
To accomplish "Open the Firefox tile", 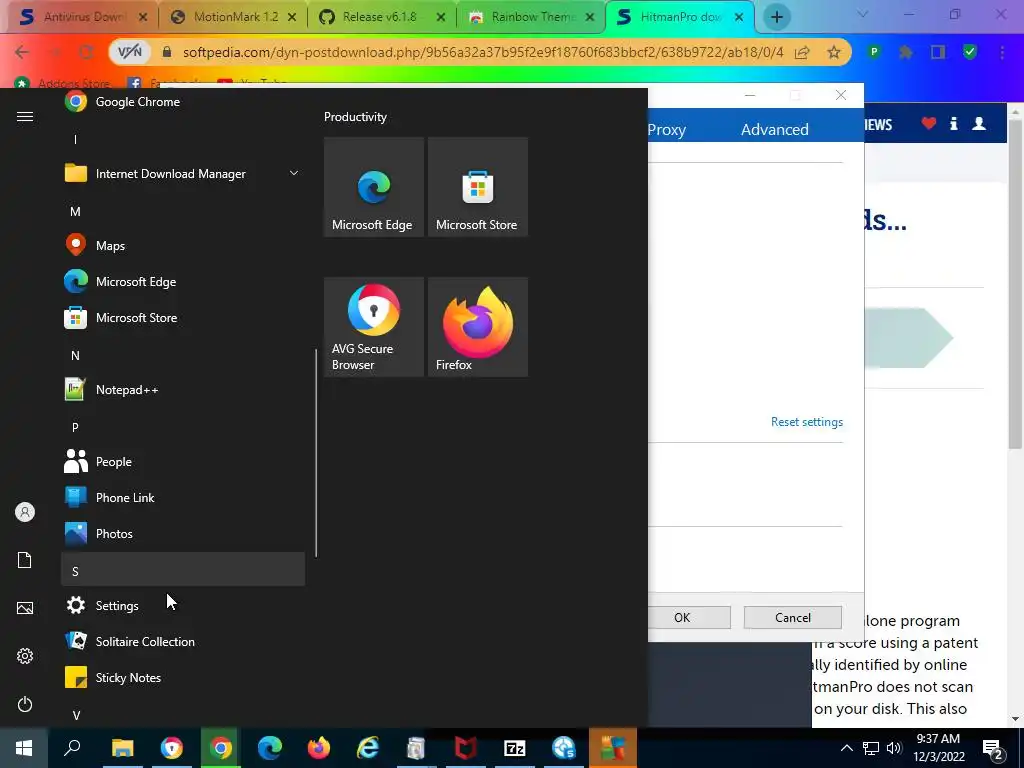I will [x=477, y=327].
